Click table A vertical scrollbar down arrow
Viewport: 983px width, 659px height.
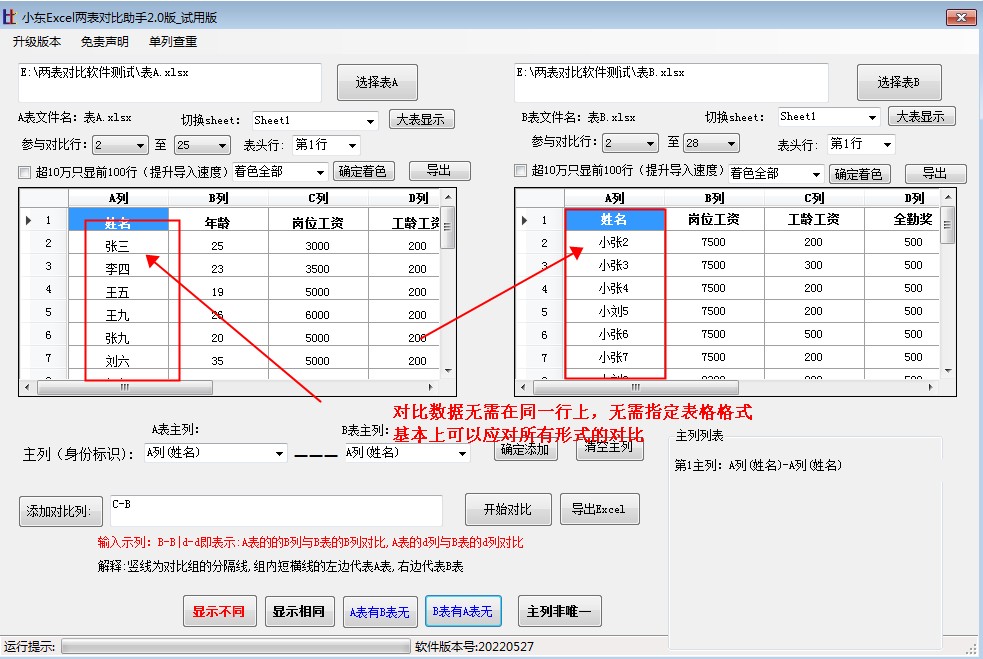(x=448, y=371)
